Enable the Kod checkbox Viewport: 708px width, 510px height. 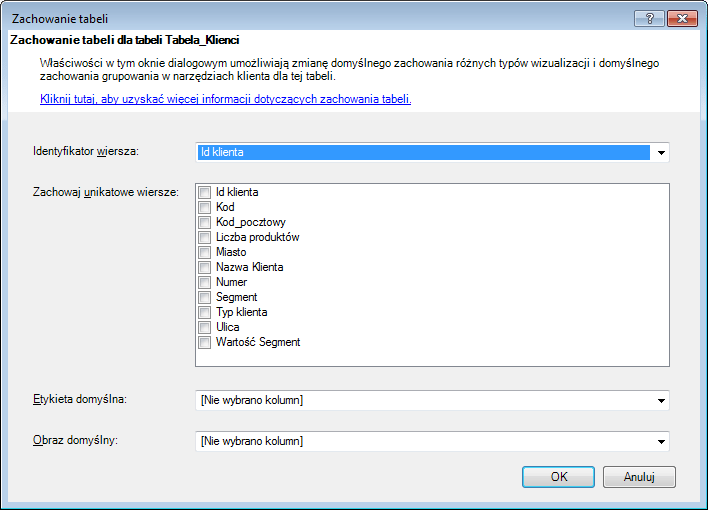[x=205, y=207]
